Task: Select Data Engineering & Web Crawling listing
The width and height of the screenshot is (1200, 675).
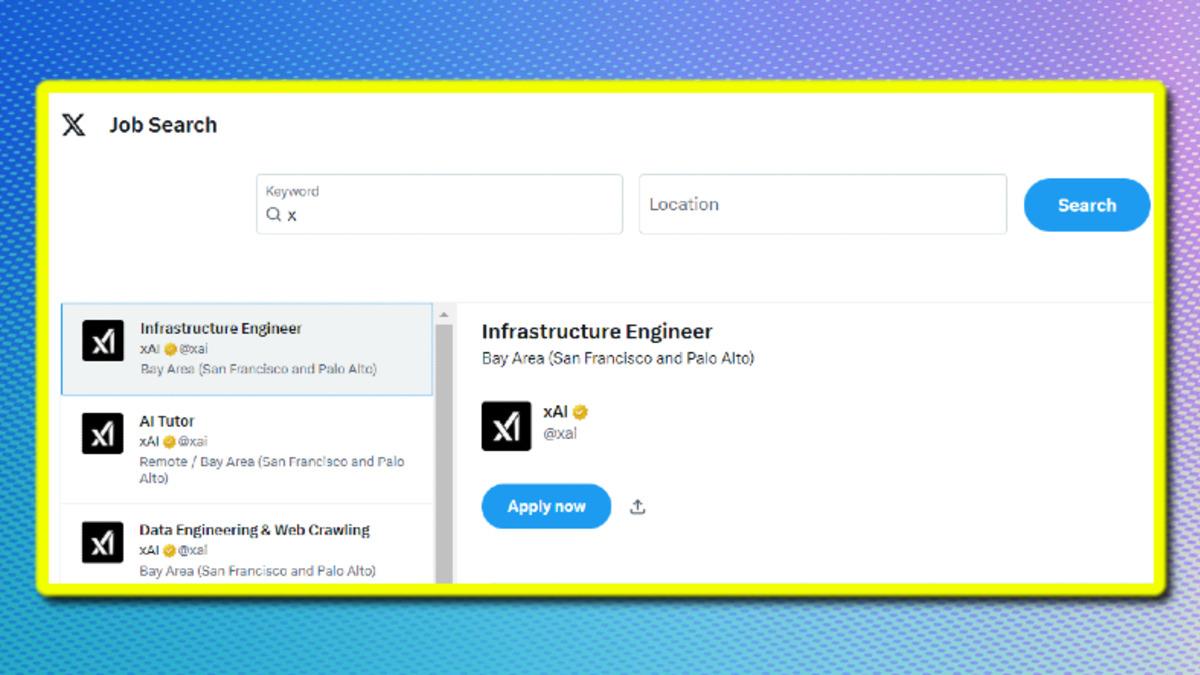Action: click(x=254, y=530)
